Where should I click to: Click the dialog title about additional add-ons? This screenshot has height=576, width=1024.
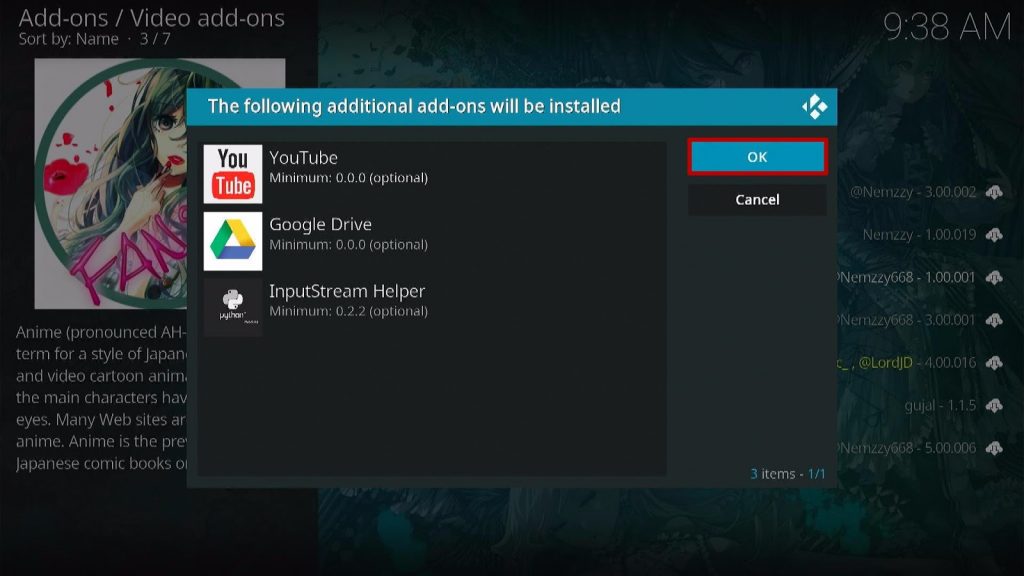click(x=414, y=106)
